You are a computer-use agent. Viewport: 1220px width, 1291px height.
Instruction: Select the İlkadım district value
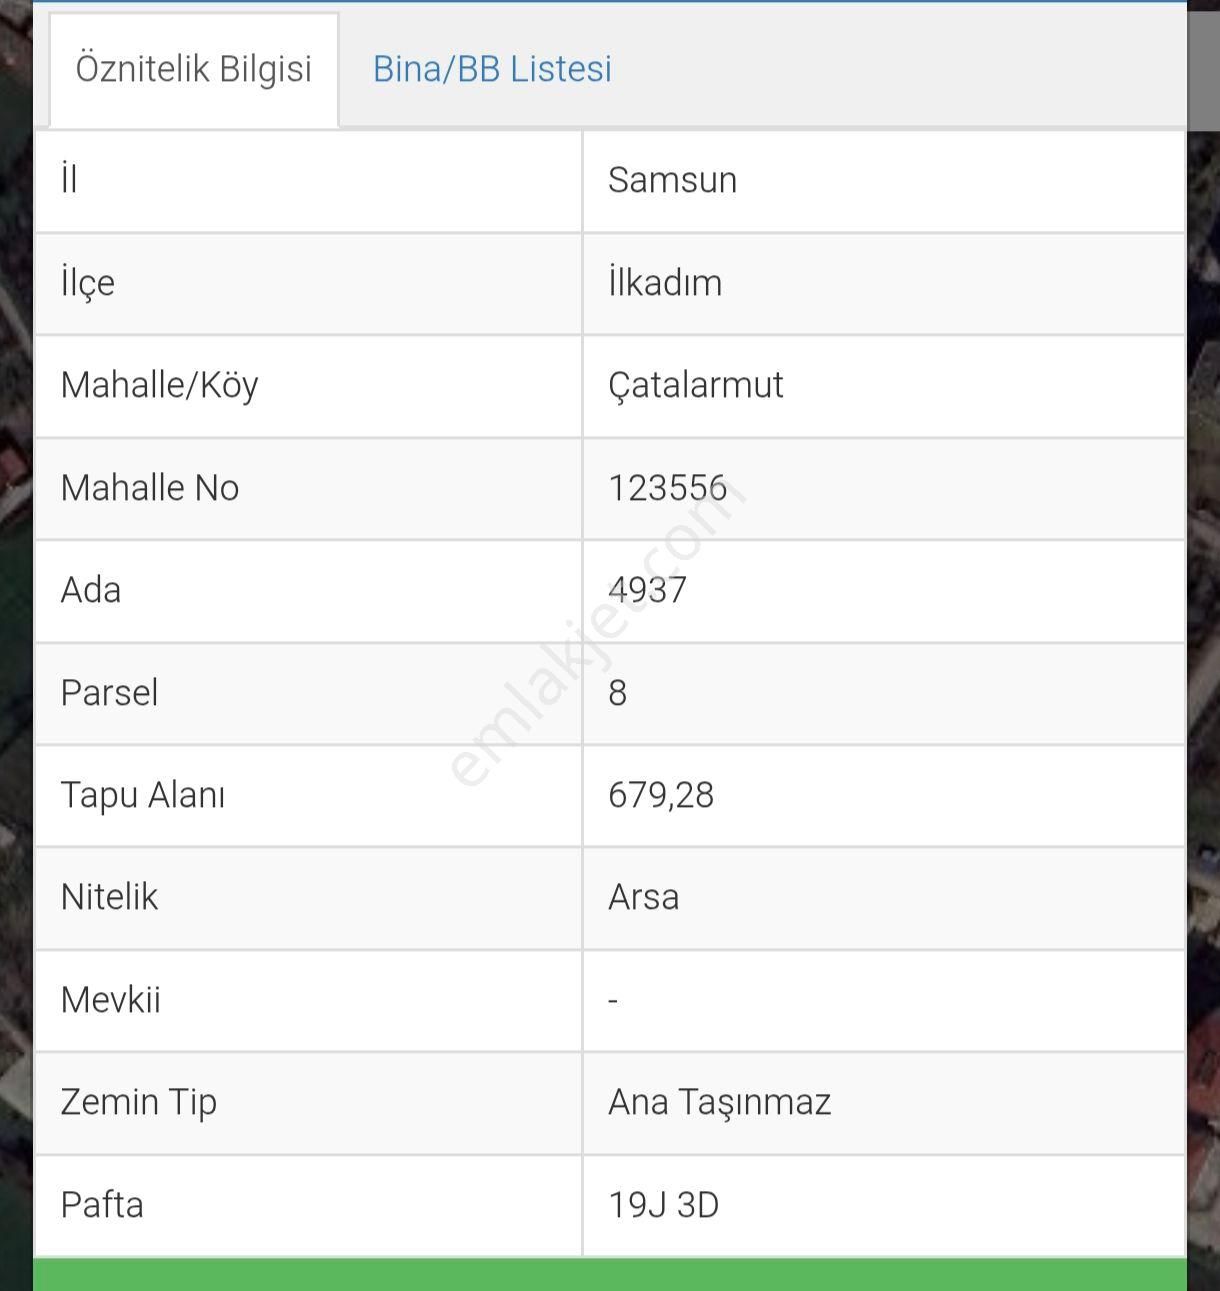[665, 282]
